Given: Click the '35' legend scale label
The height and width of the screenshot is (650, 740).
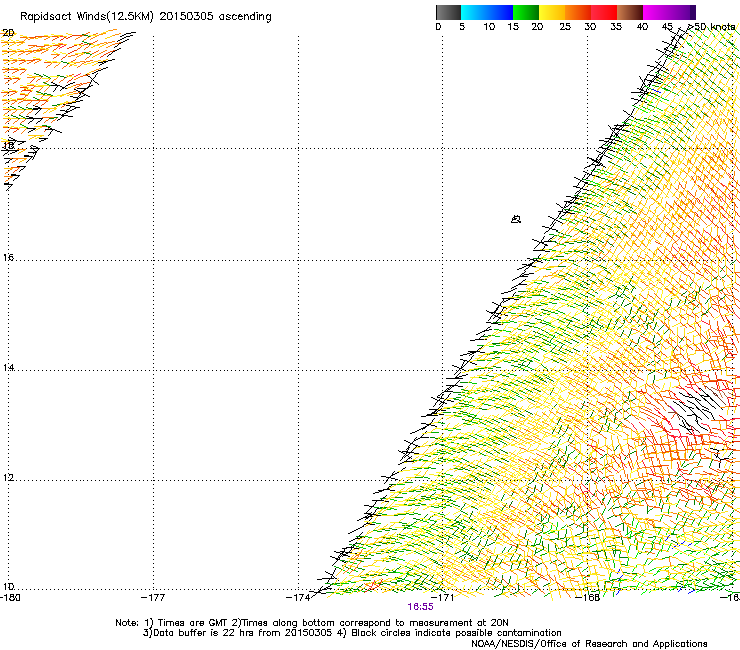Looking at the screenshot, I should coord(616,27).
